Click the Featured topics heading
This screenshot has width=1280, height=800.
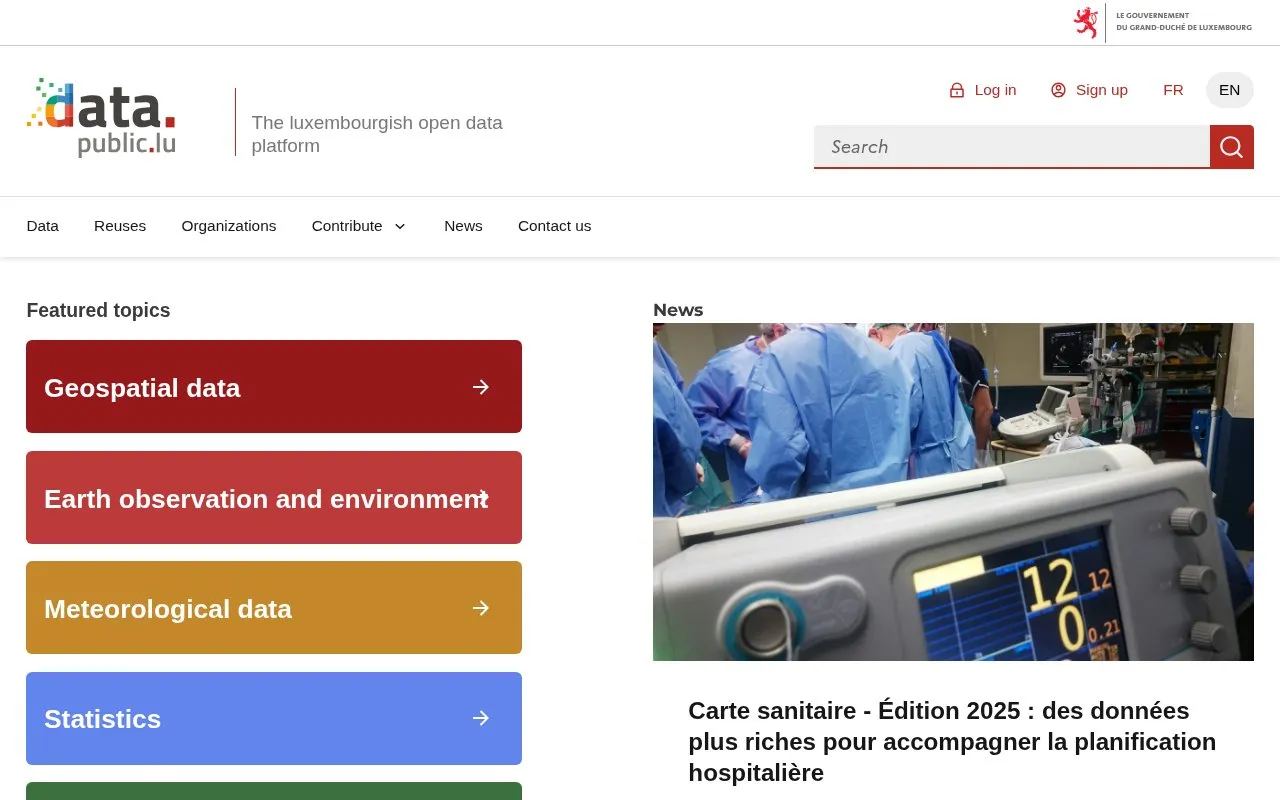(98, 310)
